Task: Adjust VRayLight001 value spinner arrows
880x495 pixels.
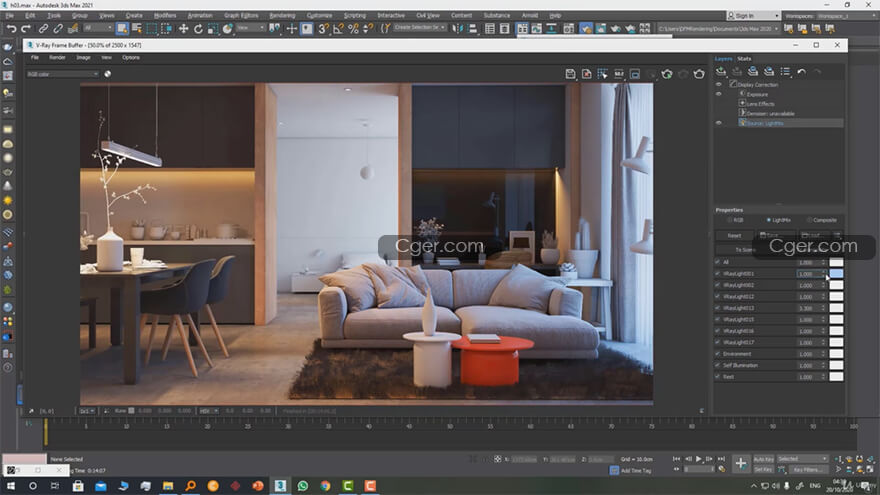Action: tap(824, 273)
